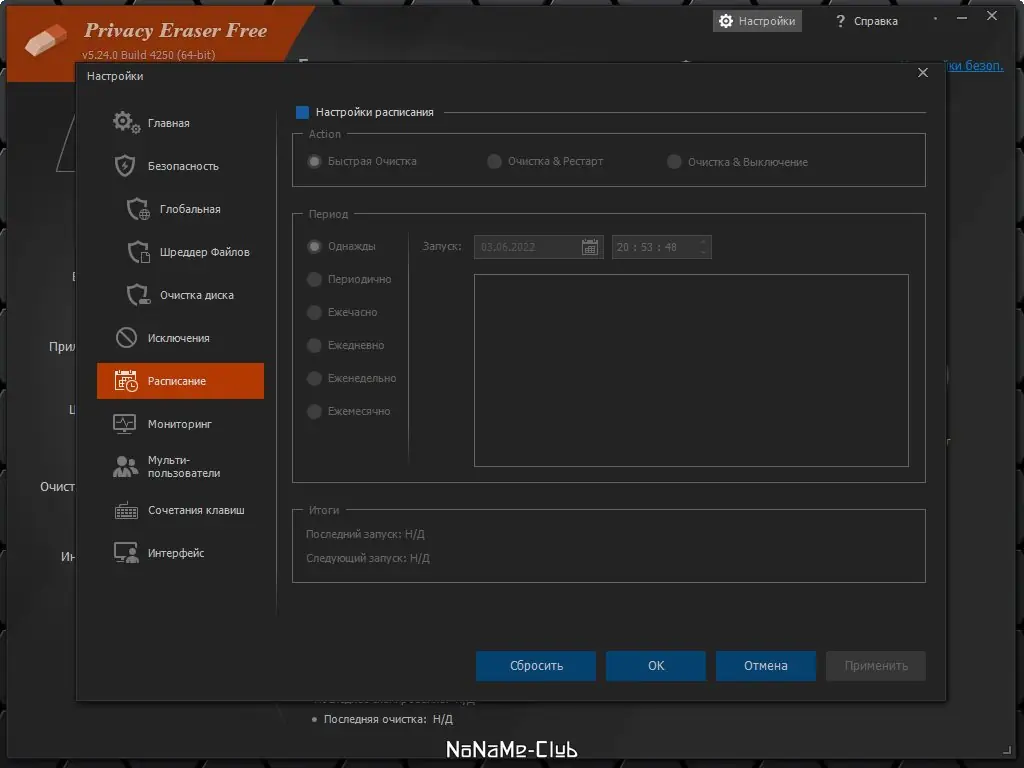Open Сочетания клавиш section
The height and width of the screenshot is (768, 1024).
[180, 510]
